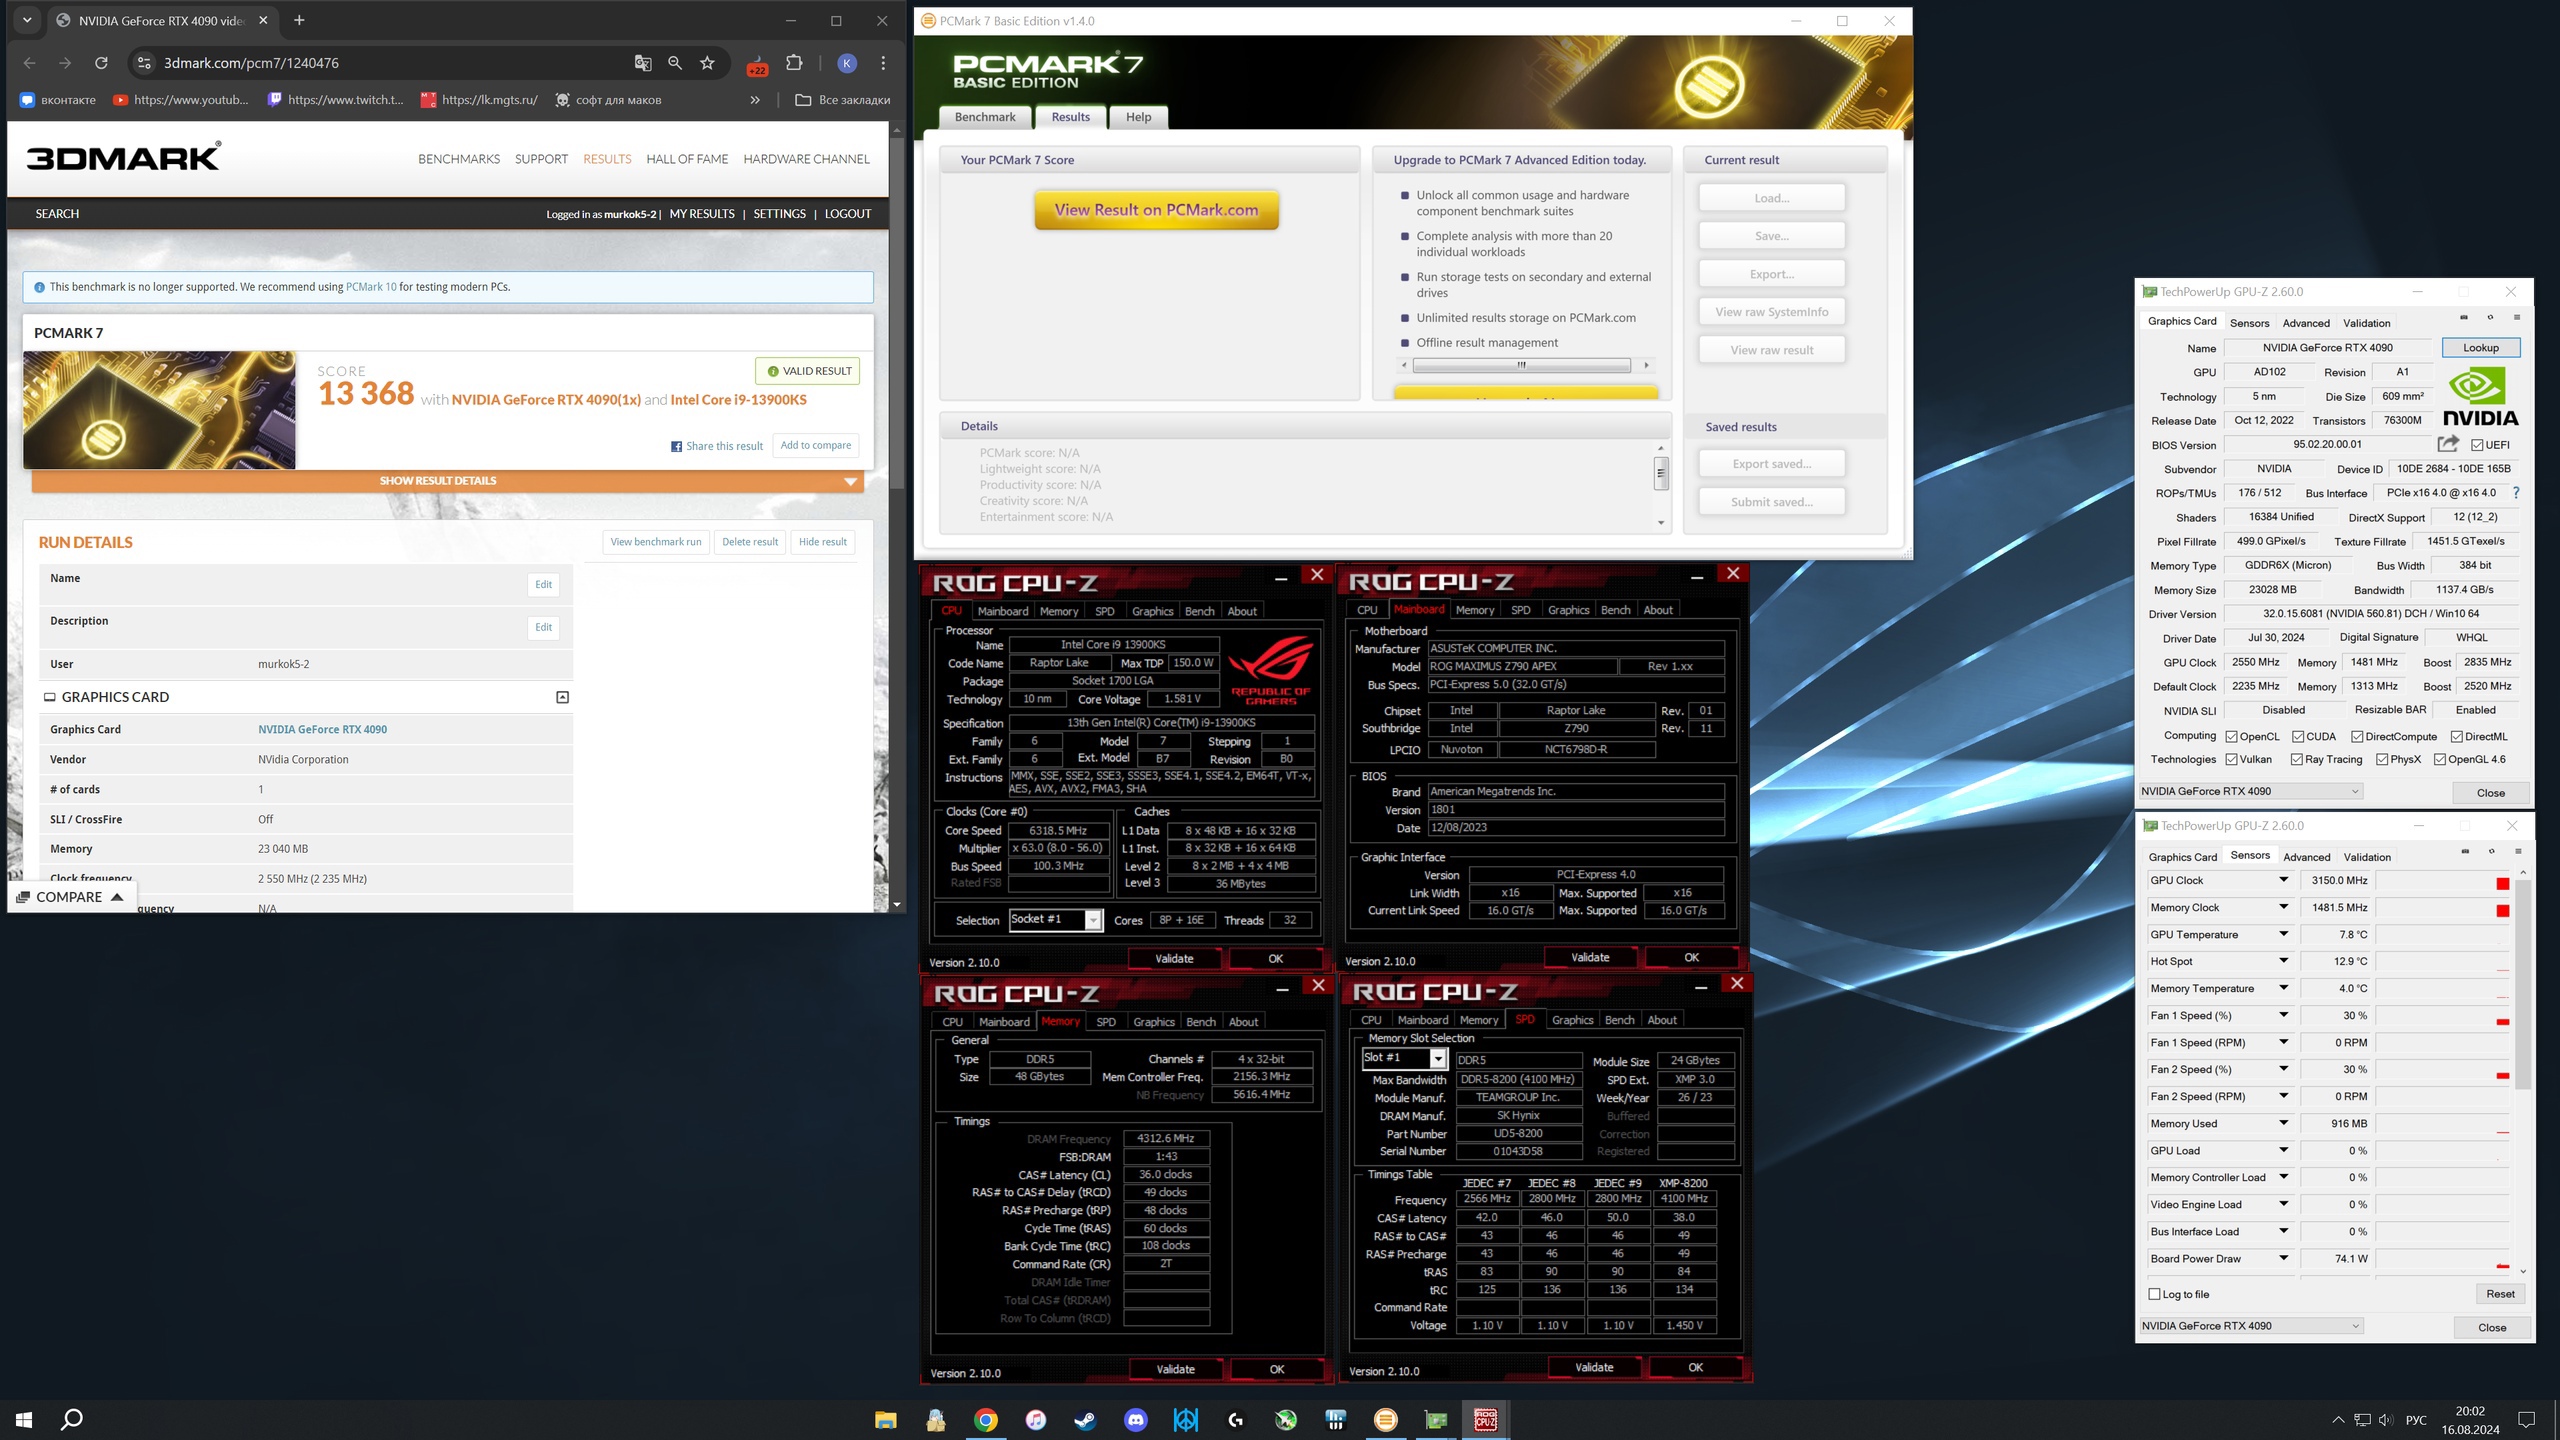
Task: Expand the COMPARE panel
Action: pos(70,897)
